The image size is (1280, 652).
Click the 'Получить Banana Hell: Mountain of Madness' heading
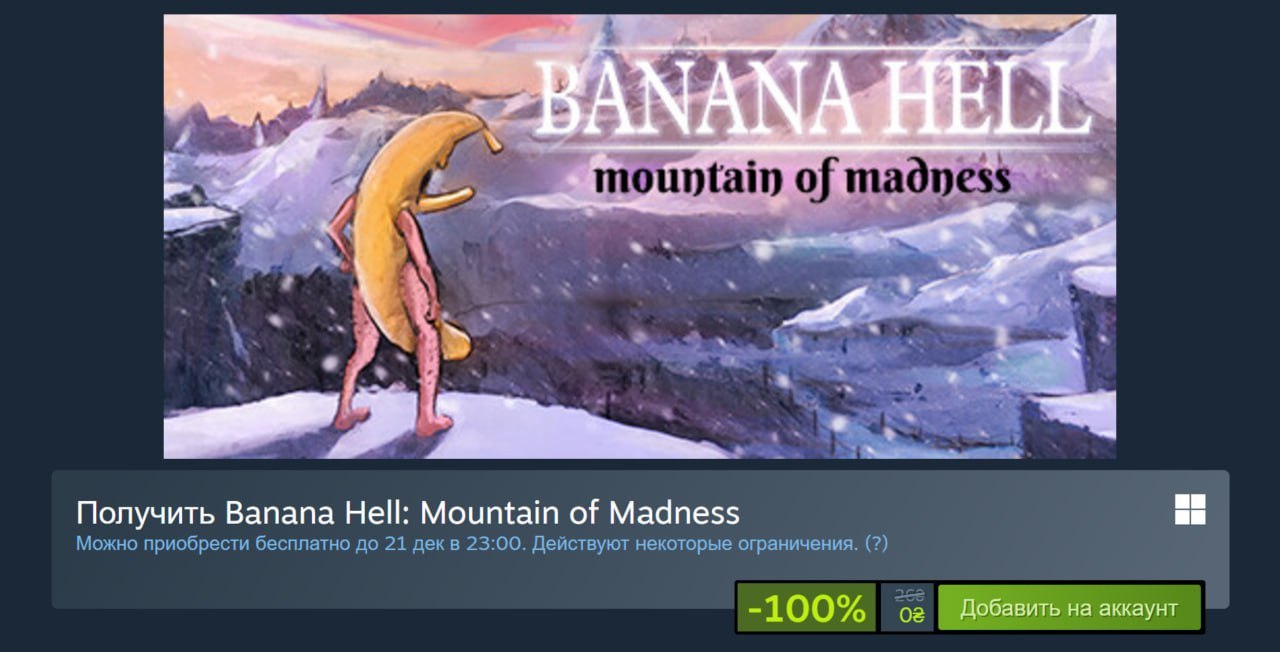click(x=408, y=513)
